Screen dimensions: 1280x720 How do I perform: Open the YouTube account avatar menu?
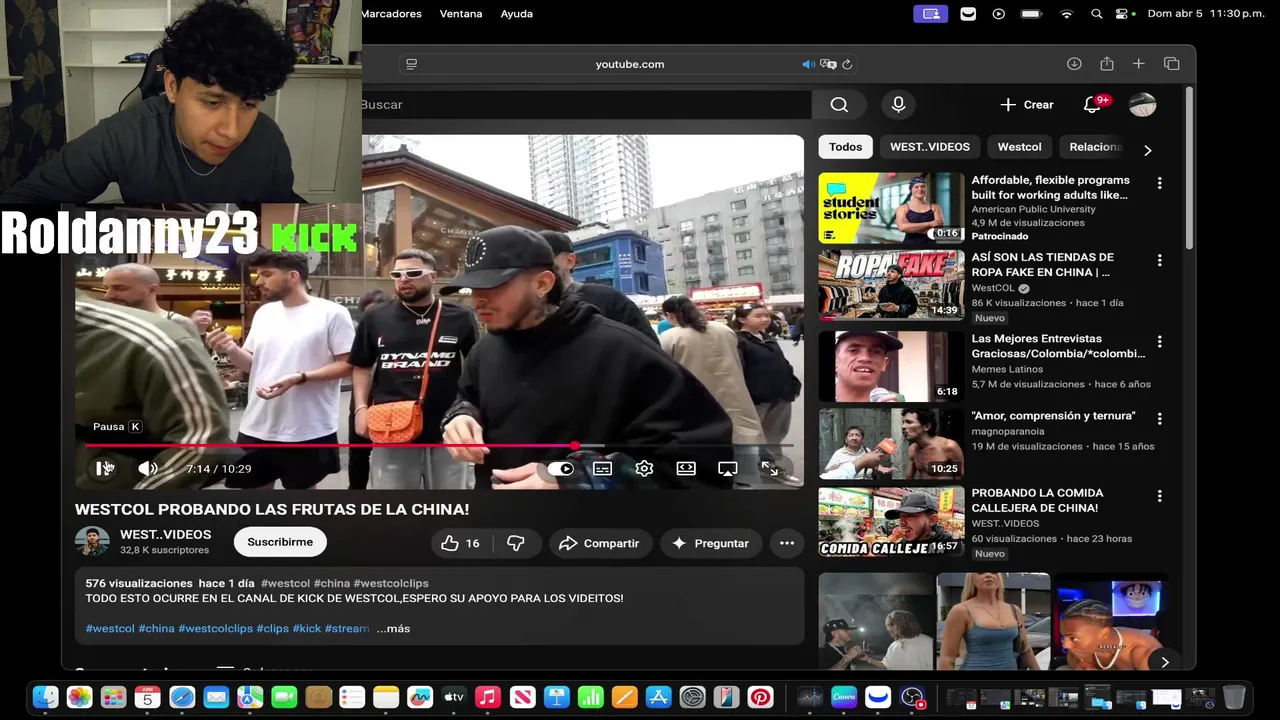pyautogui.click(x=1142, y=104)
